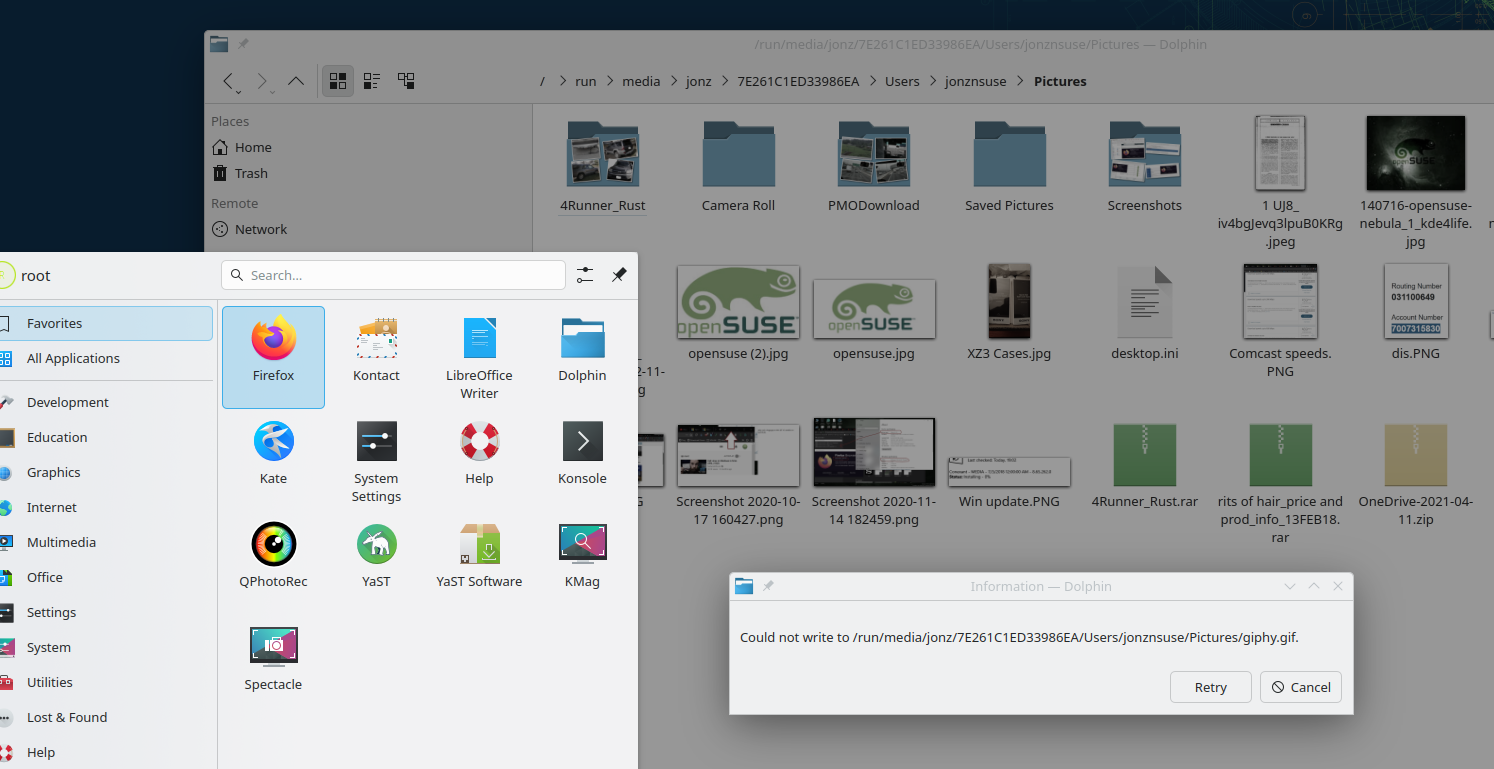Start LibreOffice Writer from the launcher
Screen dimensions: 1494x769
pos(479,357)
